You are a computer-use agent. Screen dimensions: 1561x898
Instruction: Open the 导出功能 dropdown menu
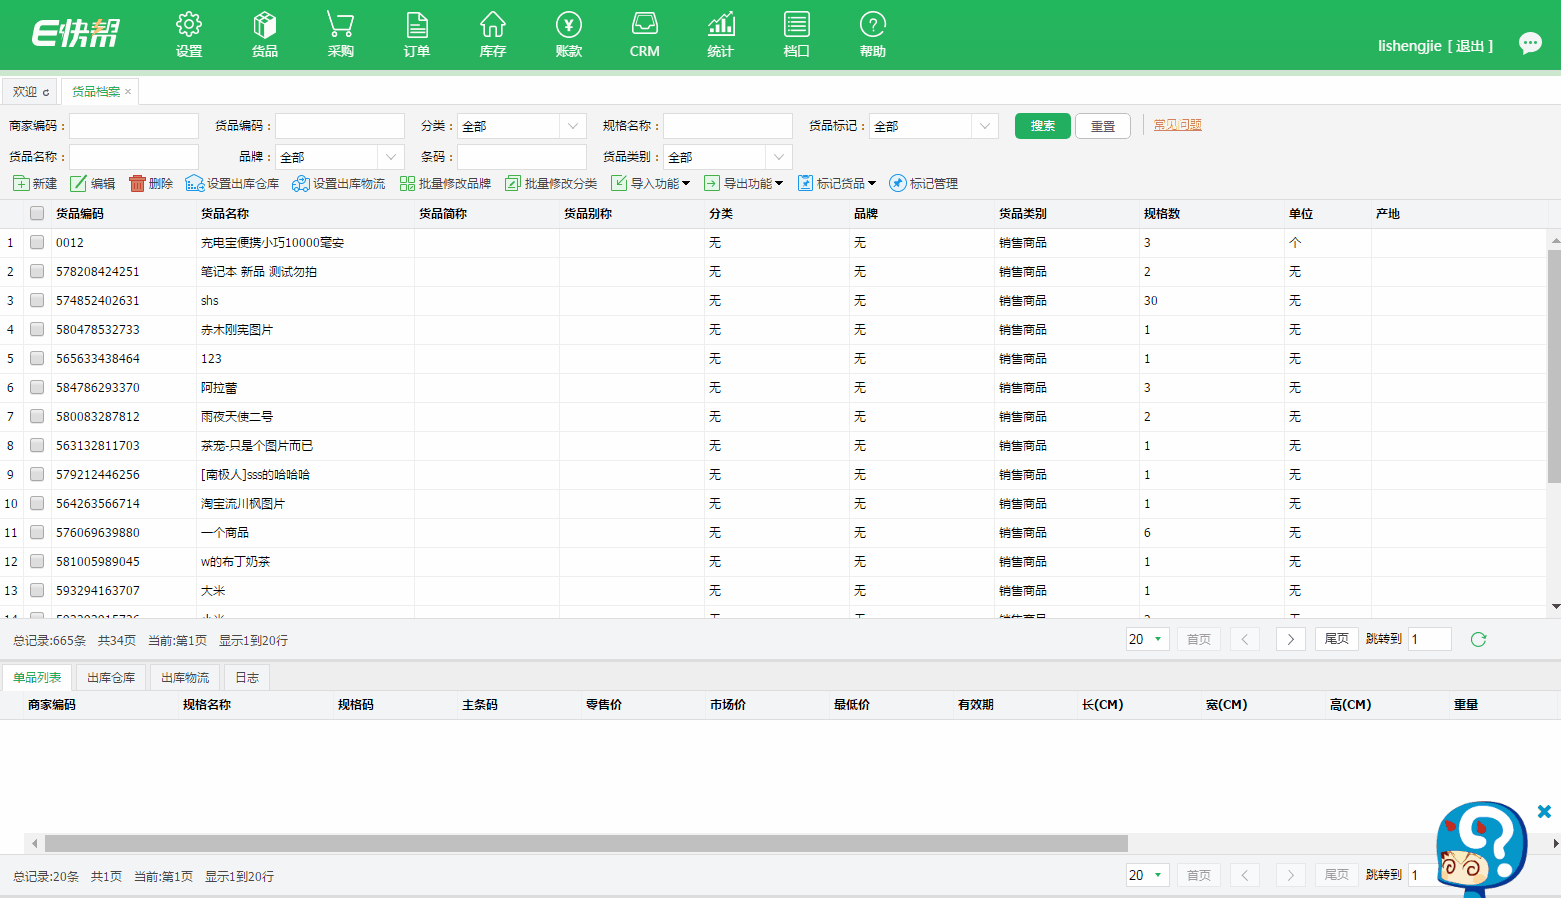[744, 183]
